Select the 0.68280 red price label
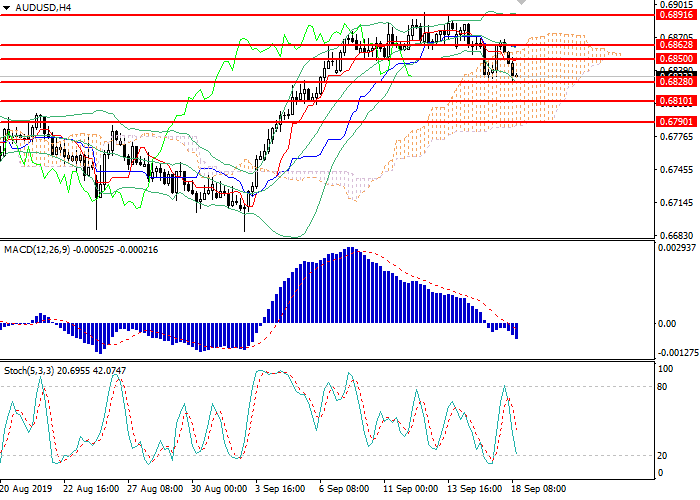The width and height of the screenshot is (700, 500). [x=675, y=81]
